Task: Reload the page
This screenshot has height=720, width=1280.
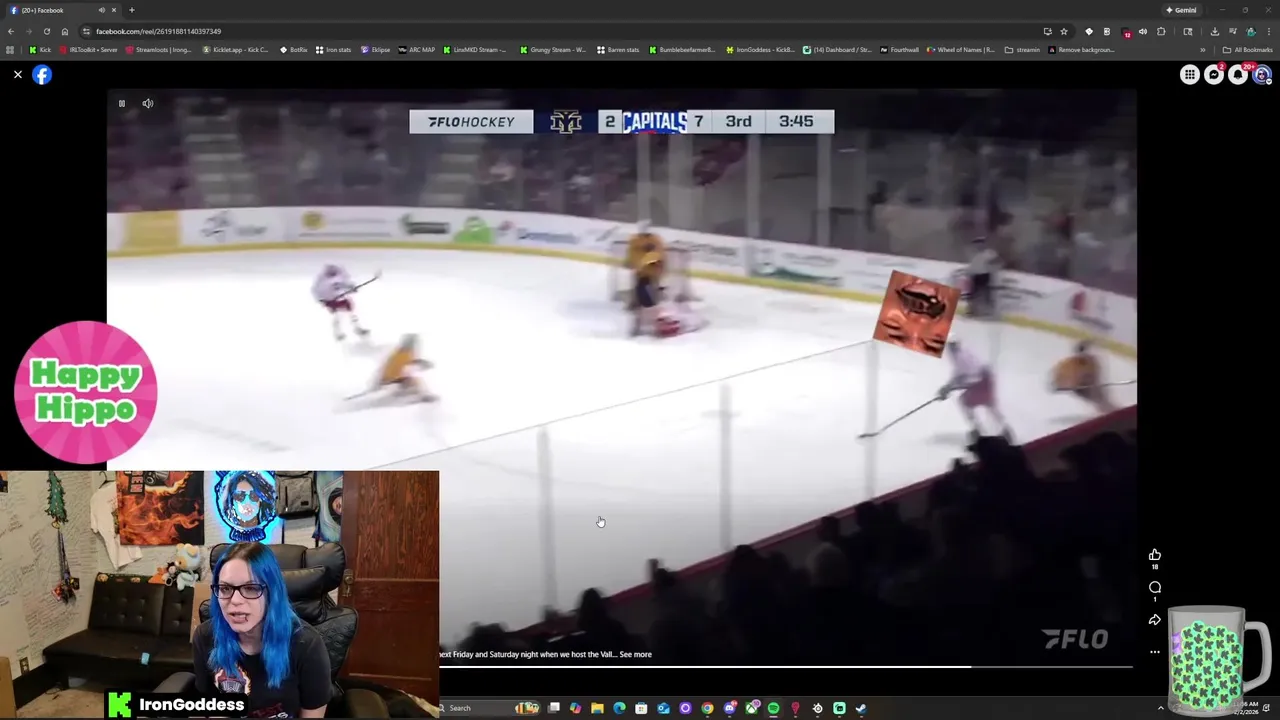Action: coord(46,31)
